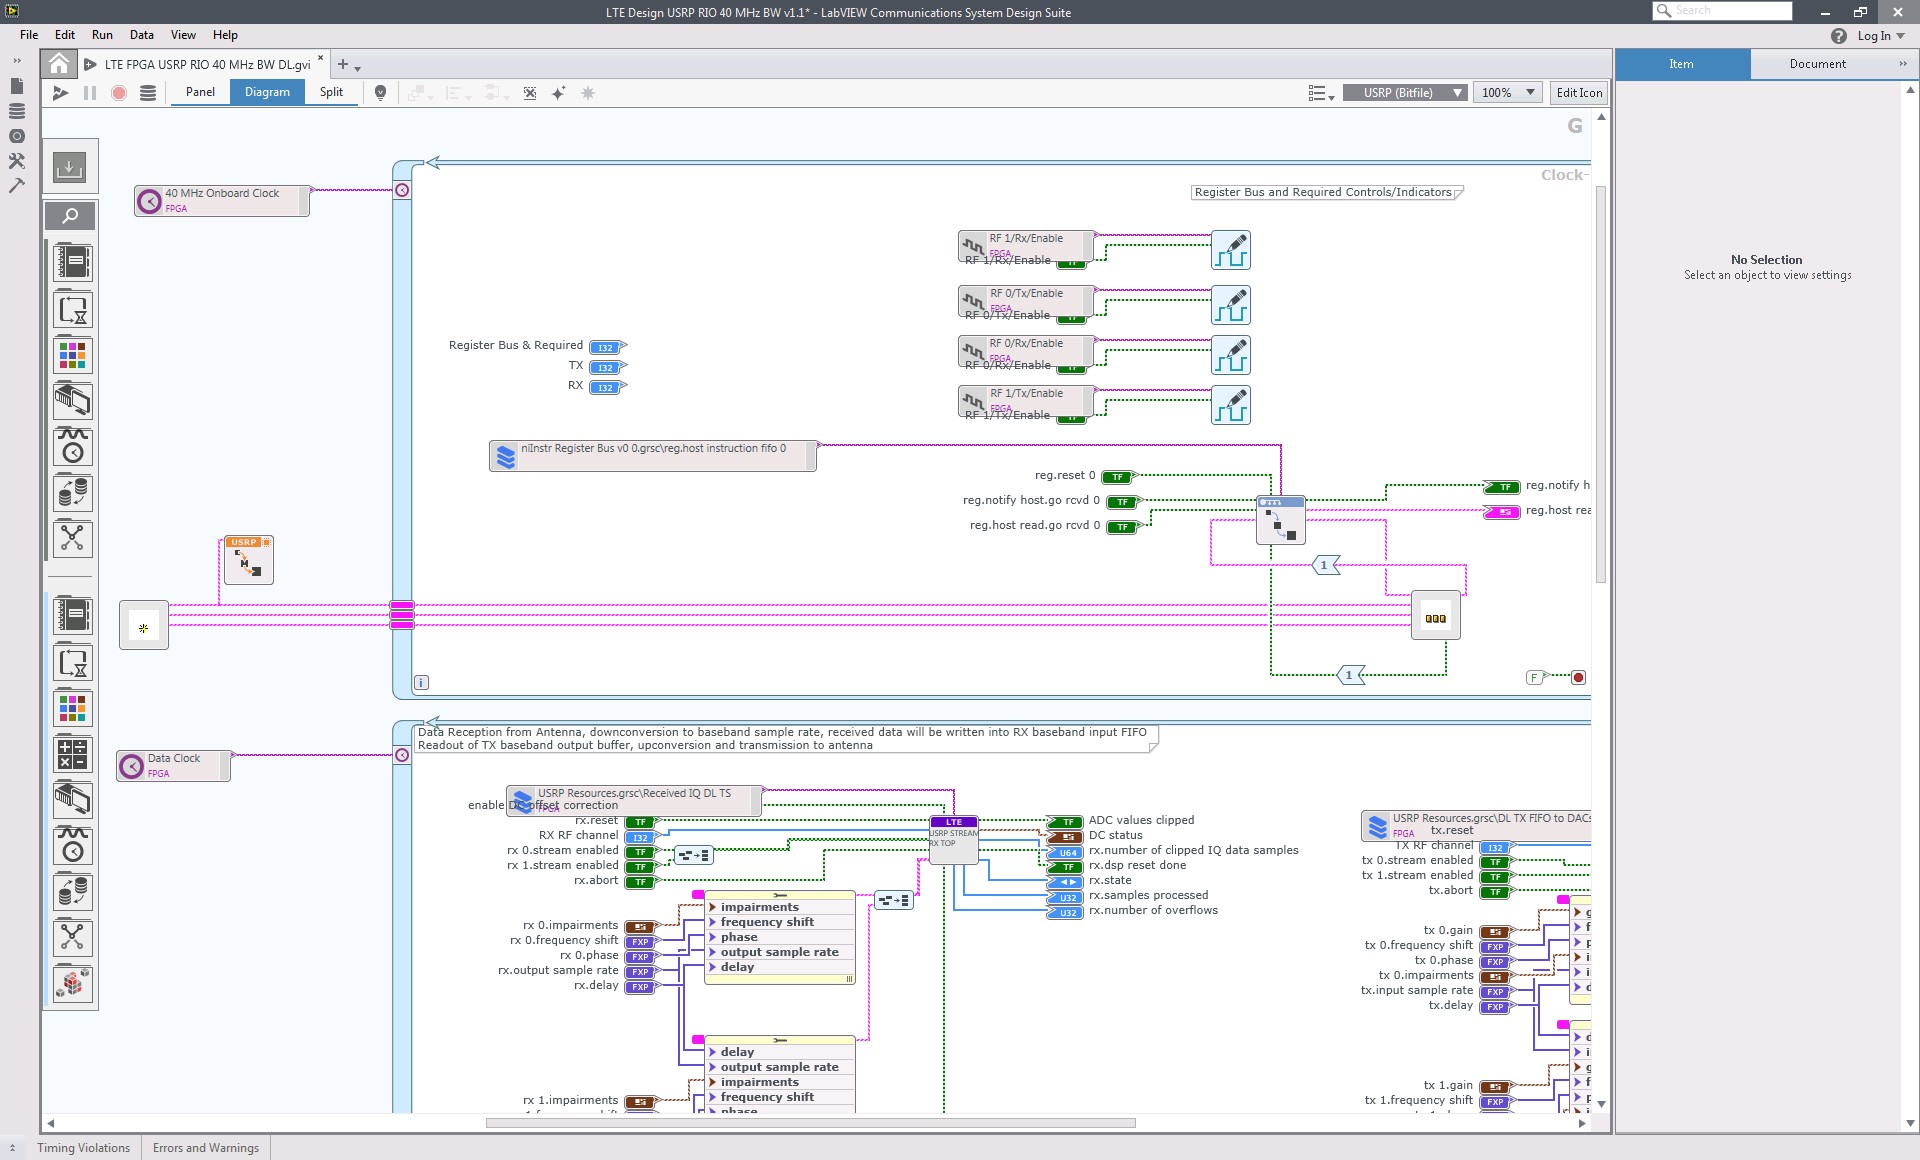Click the Search input field
The height and width of the screenshot is (1160, 1920).
pos(1722,11)
